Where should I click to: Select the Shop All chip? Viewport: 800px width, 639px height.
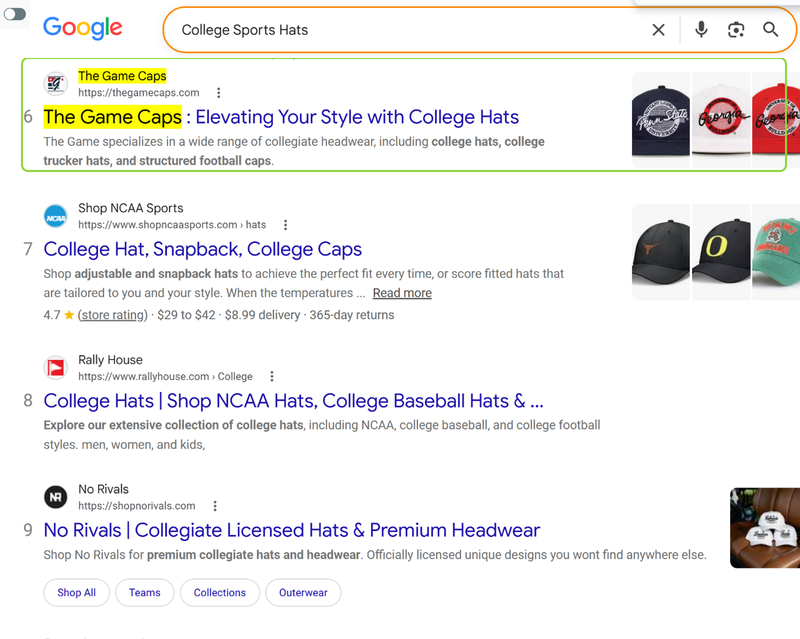click(77, 593)
